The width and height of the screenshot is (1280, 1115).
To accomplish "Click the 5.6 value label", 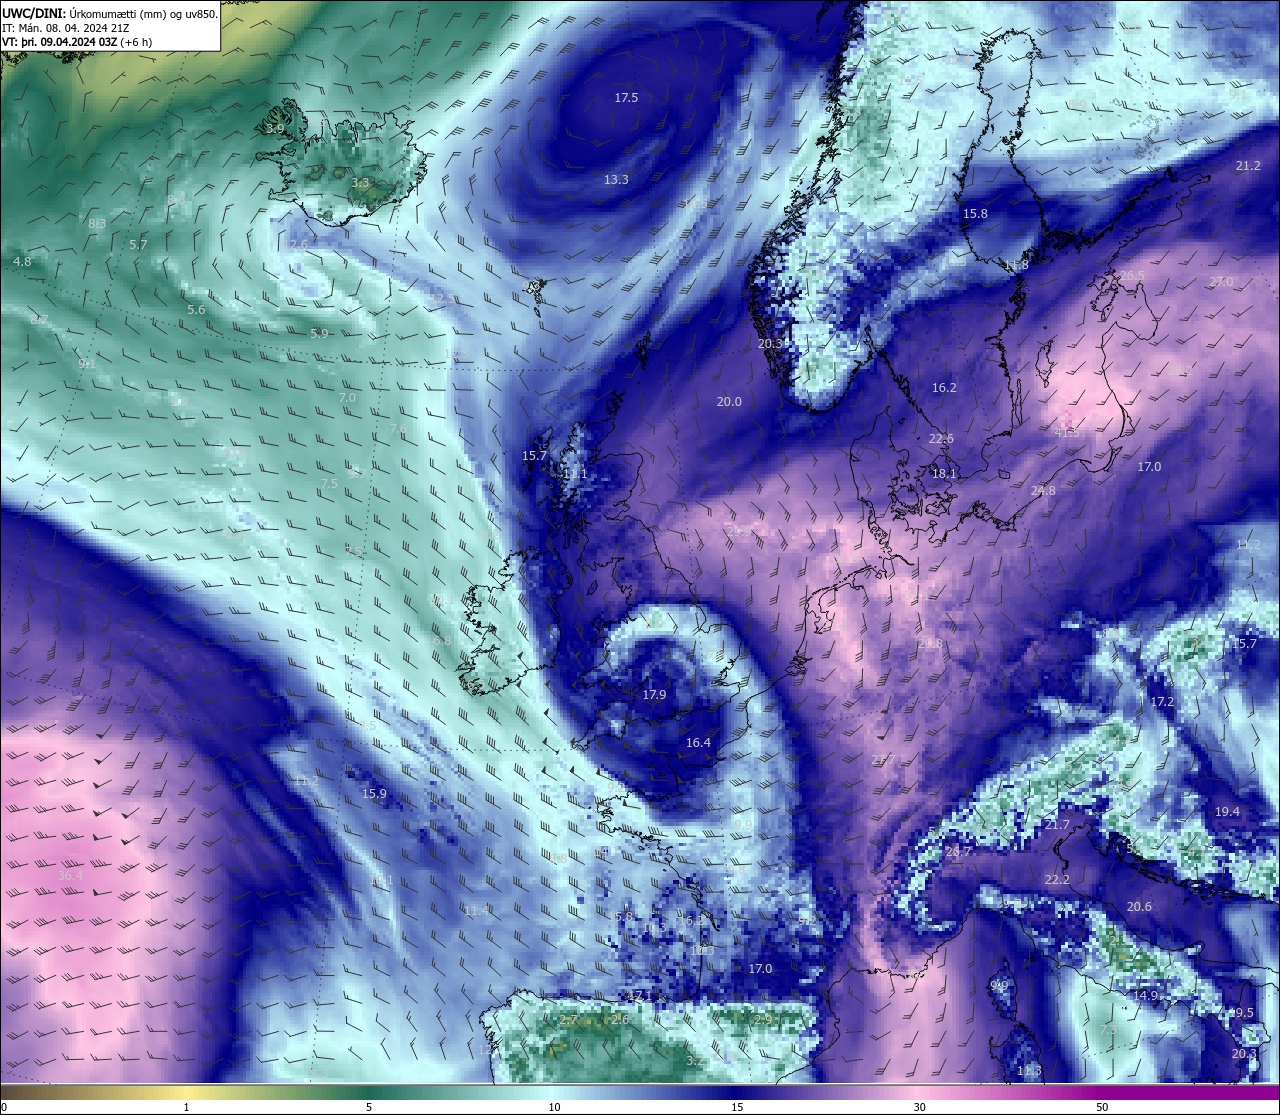I will click(x=196, y=310).
